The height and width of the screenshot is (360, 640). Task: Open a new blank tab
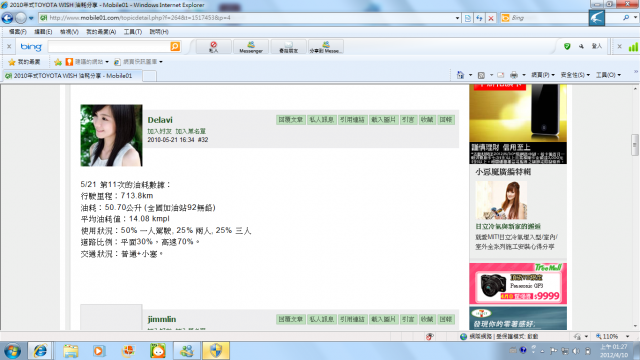[149, 76]
